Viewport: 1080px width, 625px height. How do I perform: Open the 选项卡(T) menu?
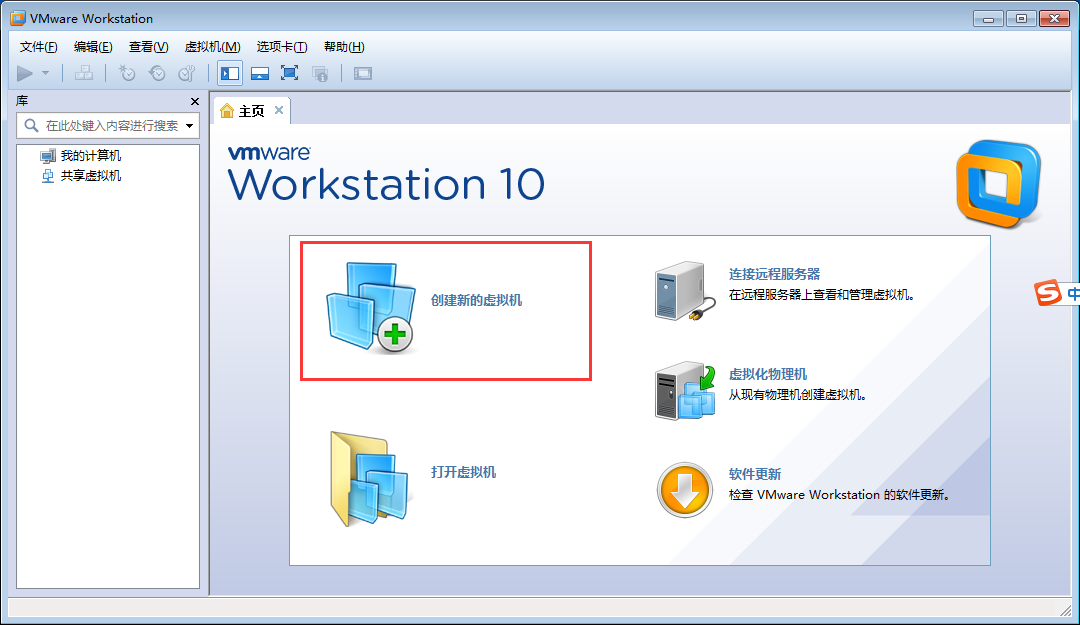tap(282, 47)
